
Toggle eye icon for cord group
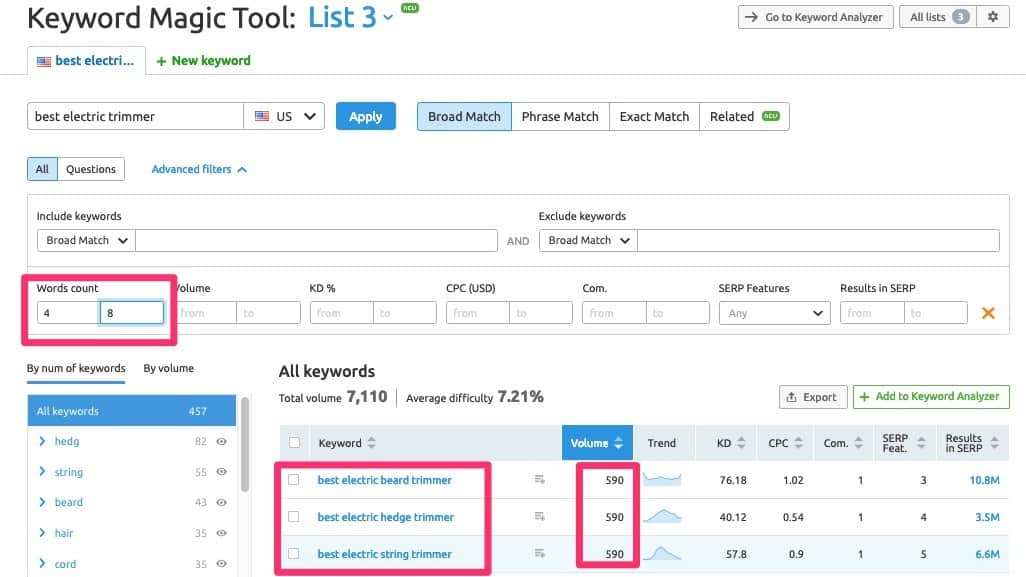pyautogui.click(x=221, y=563)
